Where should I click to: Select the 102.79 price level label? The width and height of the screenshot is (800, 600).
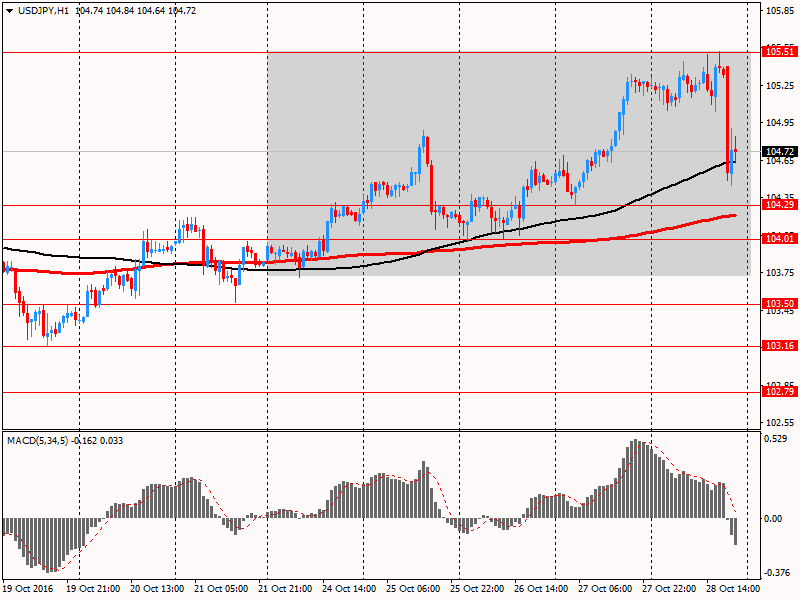click(778, 392)
